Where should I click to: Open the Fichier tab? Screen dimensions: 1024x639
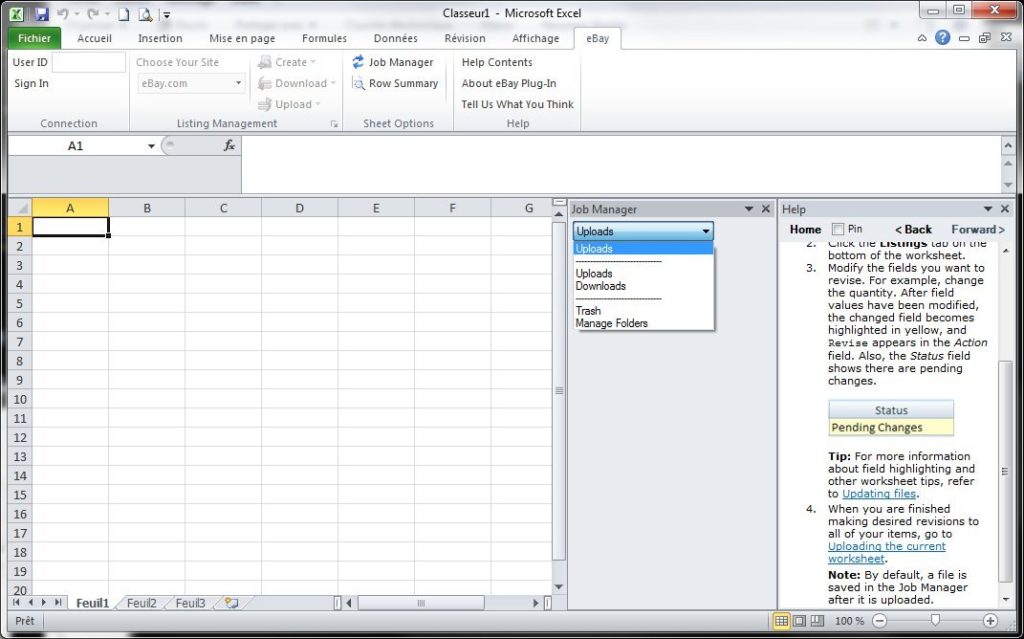click(35, 39)
